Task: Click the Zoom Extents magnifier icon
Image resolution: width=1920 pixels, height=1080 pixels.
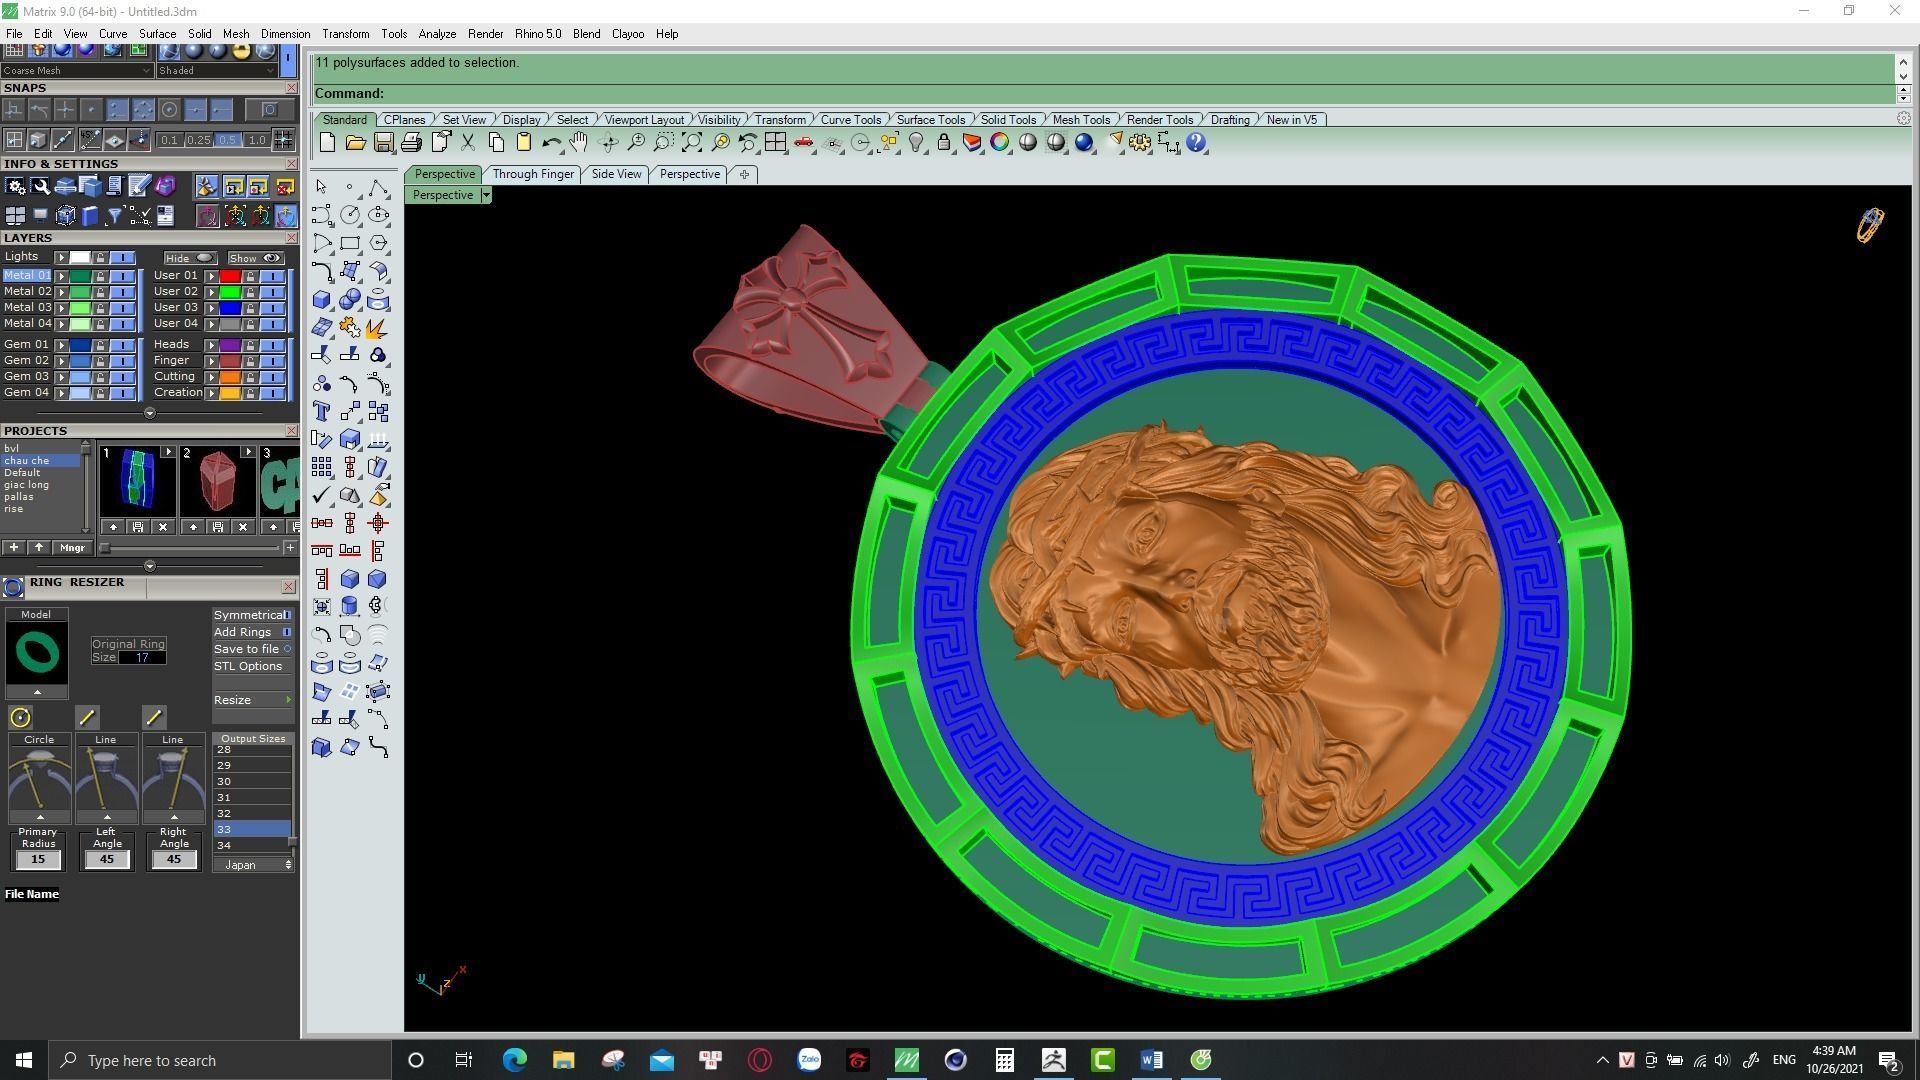Action: 691,143
